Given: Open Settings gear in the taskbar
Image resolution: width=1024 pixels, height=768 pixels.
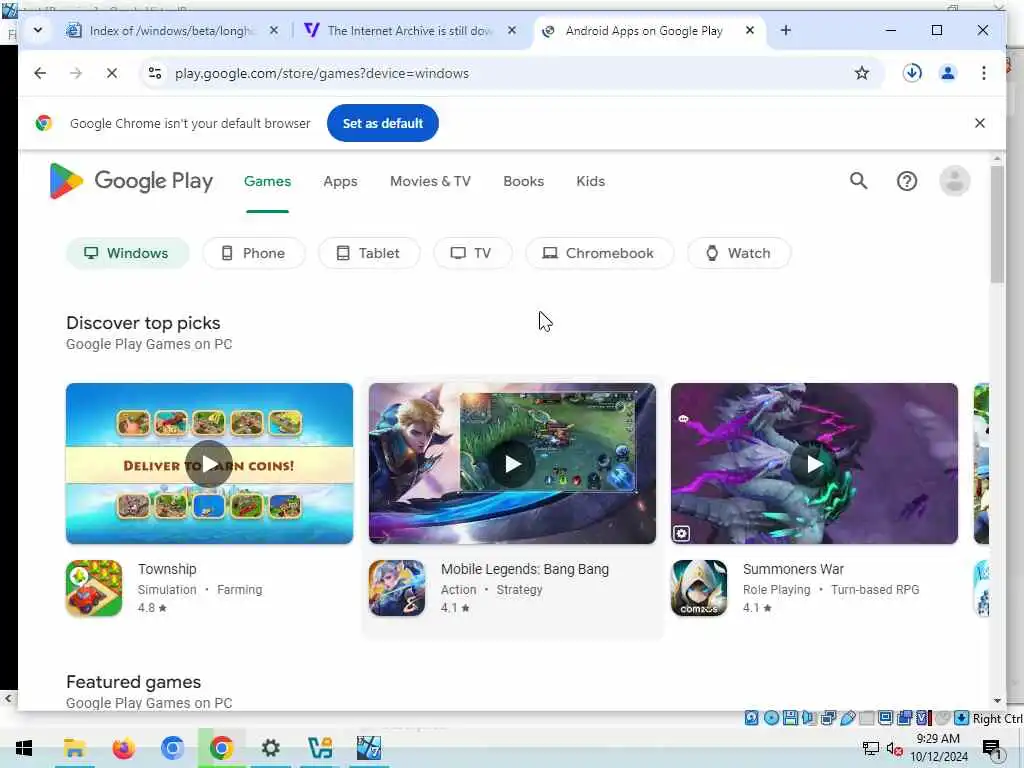Looking at the screenshot, I should (270, 748).
